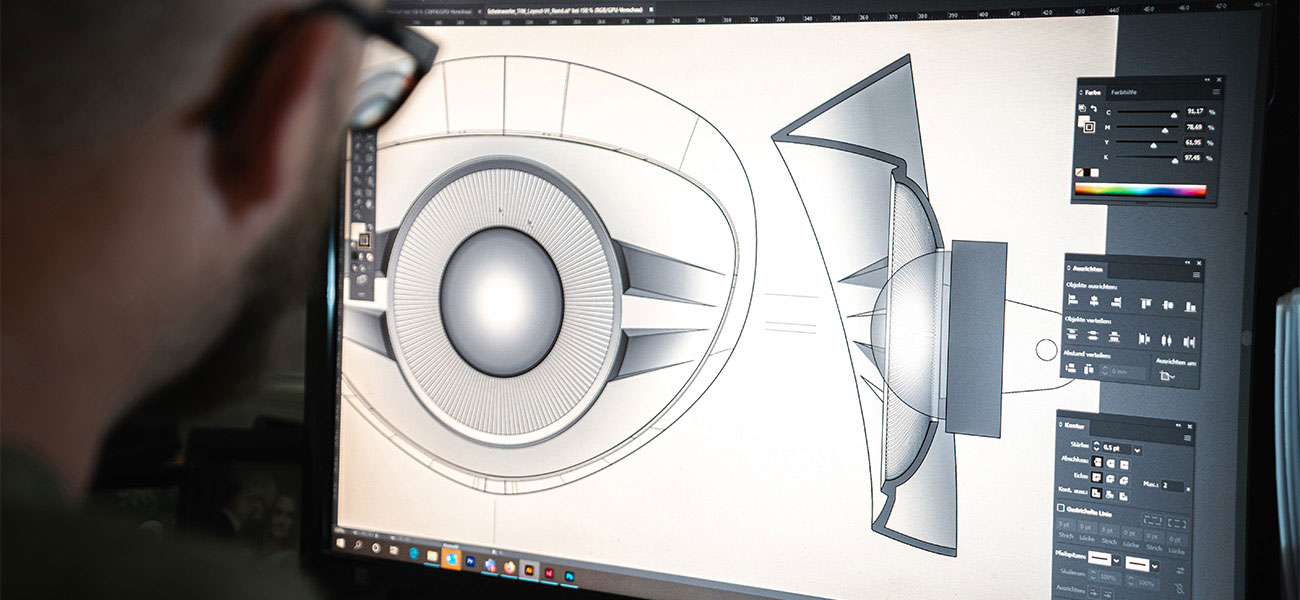Click the Y yellow value field

click(1193, 143)
